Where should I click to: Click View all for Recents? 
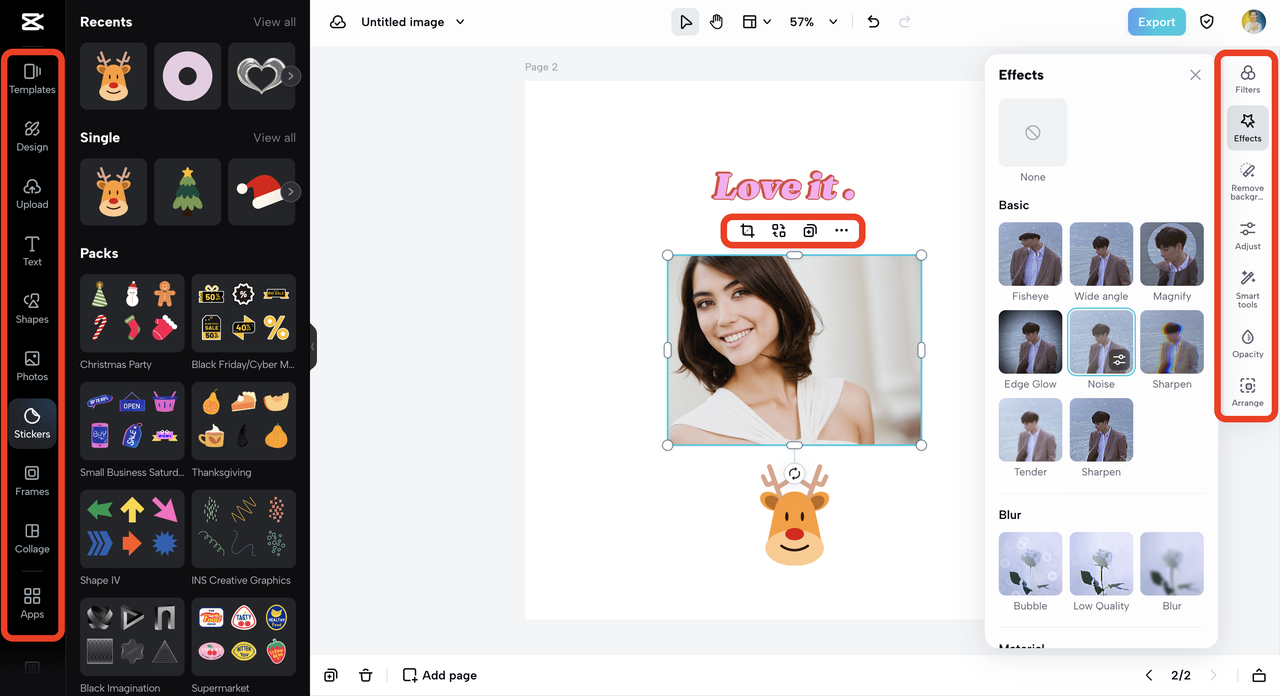pyautogui.click(x=274, y=22)
